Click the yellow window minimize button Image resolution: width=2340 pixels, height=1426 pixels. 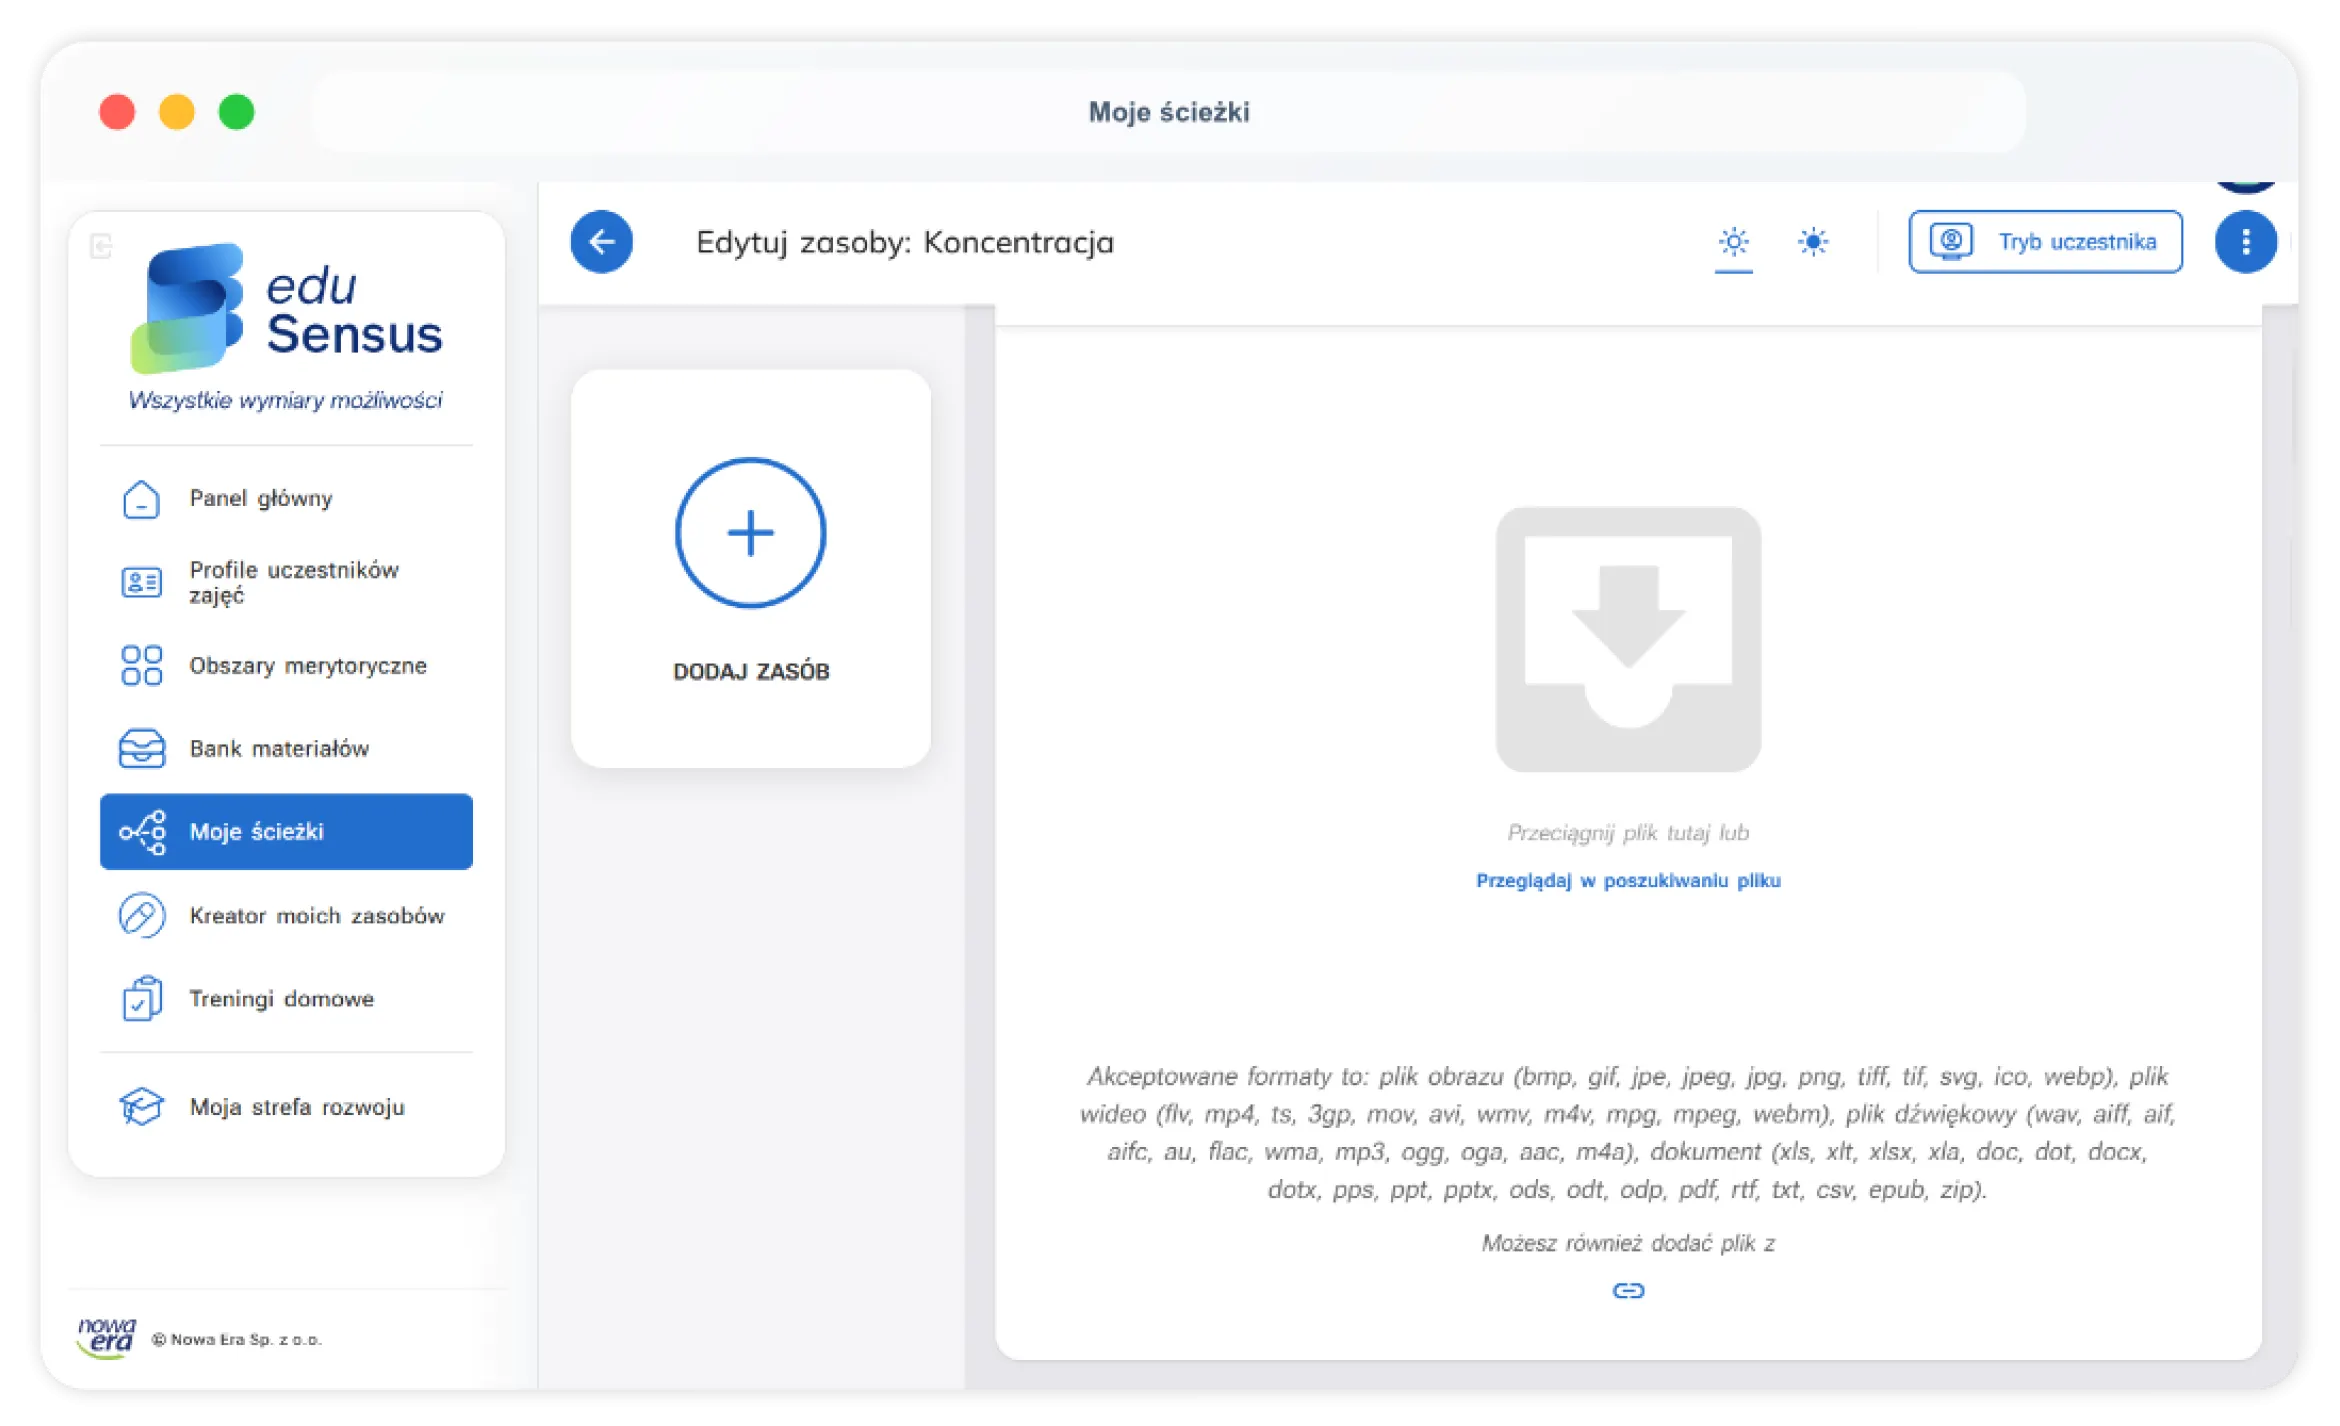tap(177, 111)
